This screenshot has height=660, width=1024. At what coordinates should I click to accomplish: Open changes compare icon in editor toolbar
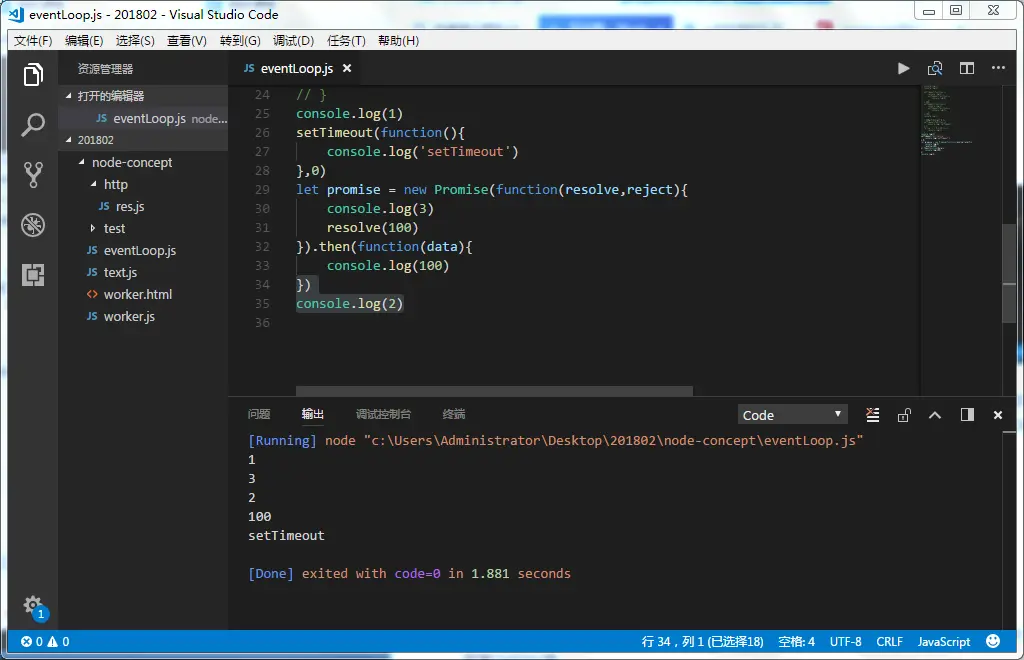click(935, 69)
